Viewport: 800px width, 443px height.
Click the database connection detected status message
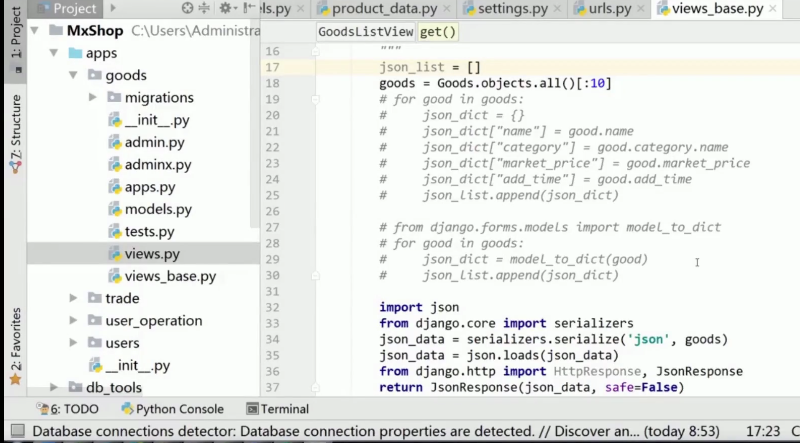click(x=376, y=431)
